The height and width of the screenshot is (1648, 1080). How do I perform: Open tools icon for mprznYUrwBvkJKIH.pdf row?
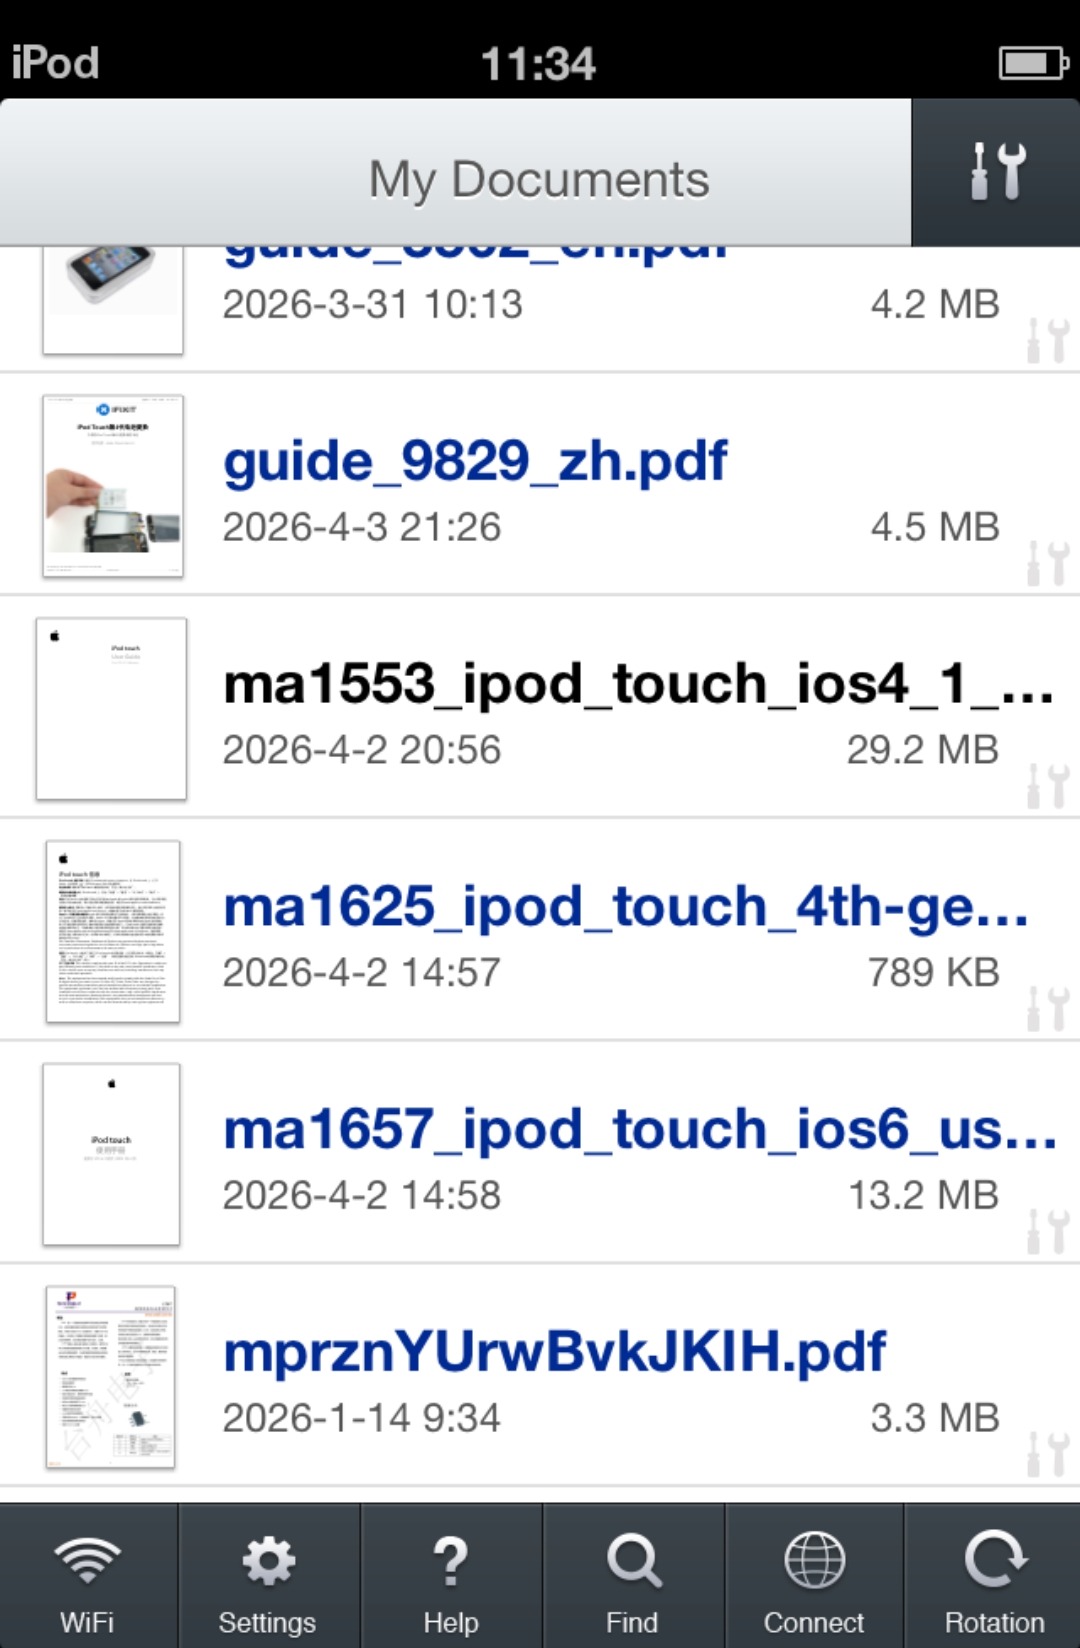point(1048,1454)
